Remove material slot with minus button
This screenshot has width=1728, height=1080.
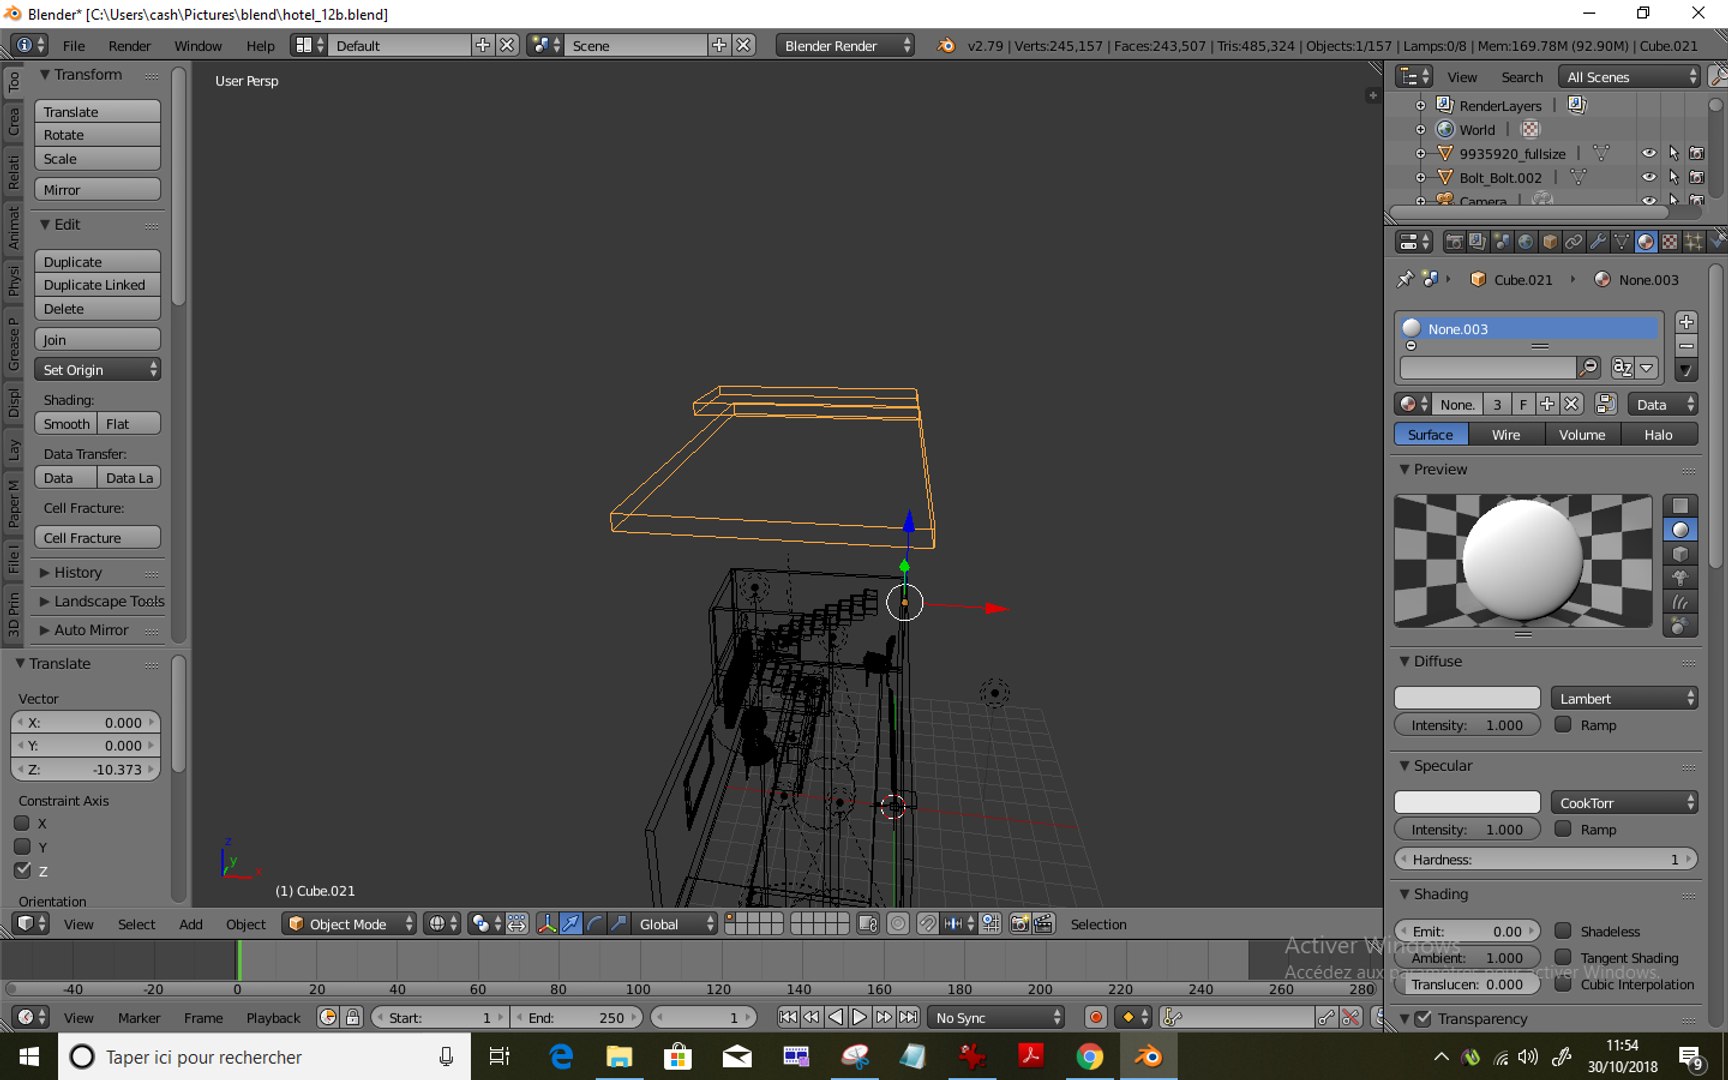[x=1686, y=346]
